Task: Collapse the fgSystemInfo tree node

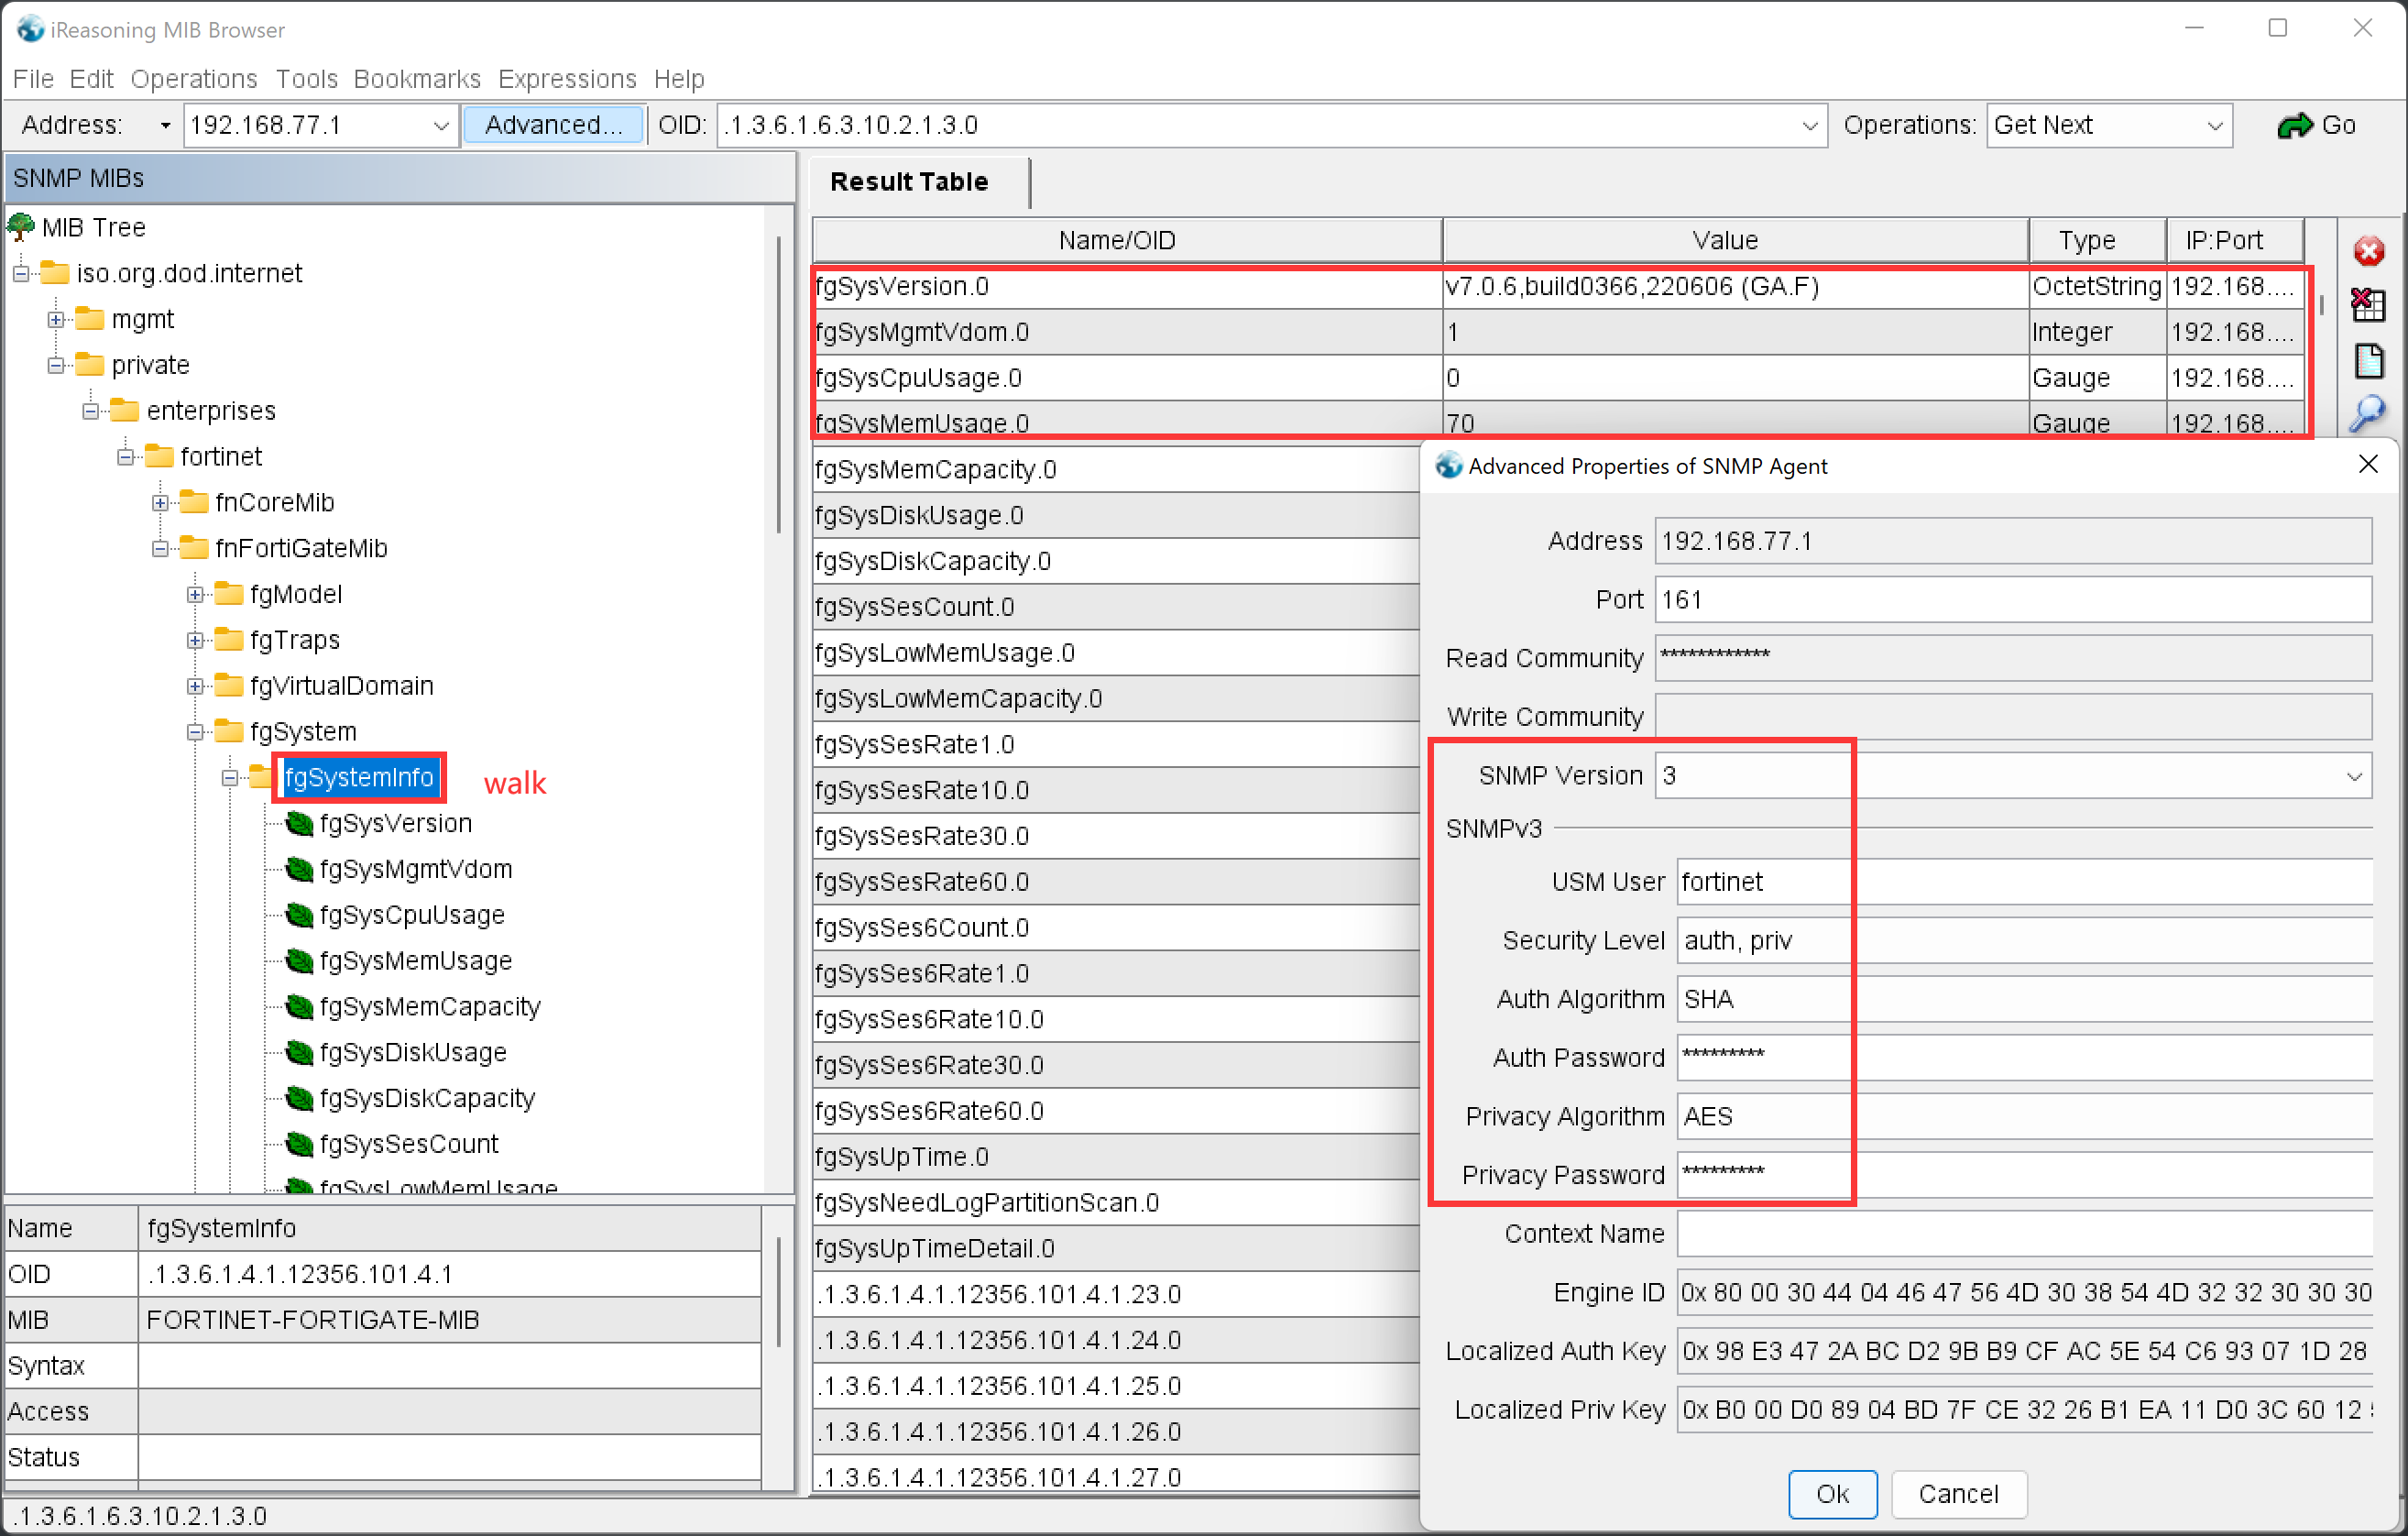Action: (x=230, y=778)
